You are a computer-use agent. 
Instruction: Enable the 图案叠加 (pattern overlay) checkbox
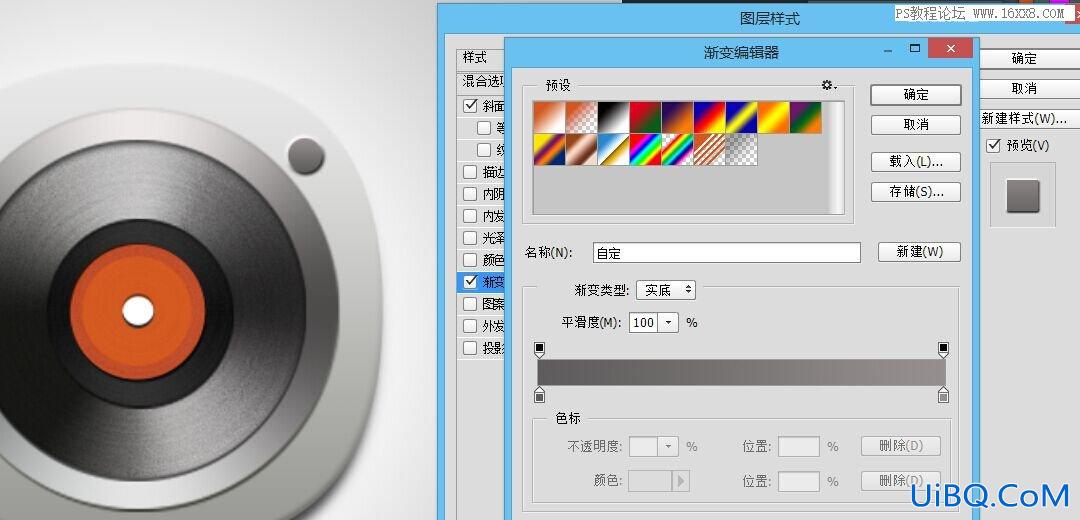click(470, 304)
